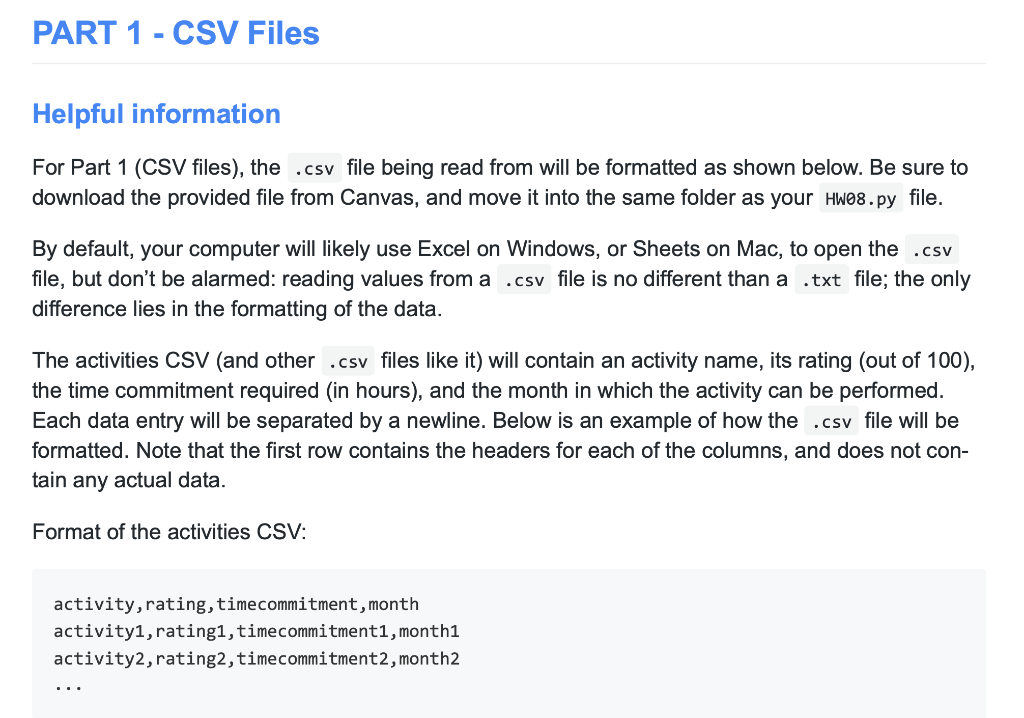1024x718 pixels.
Task: Click the .csv tag after 'example of how the'
Action: tap(831, 421)
